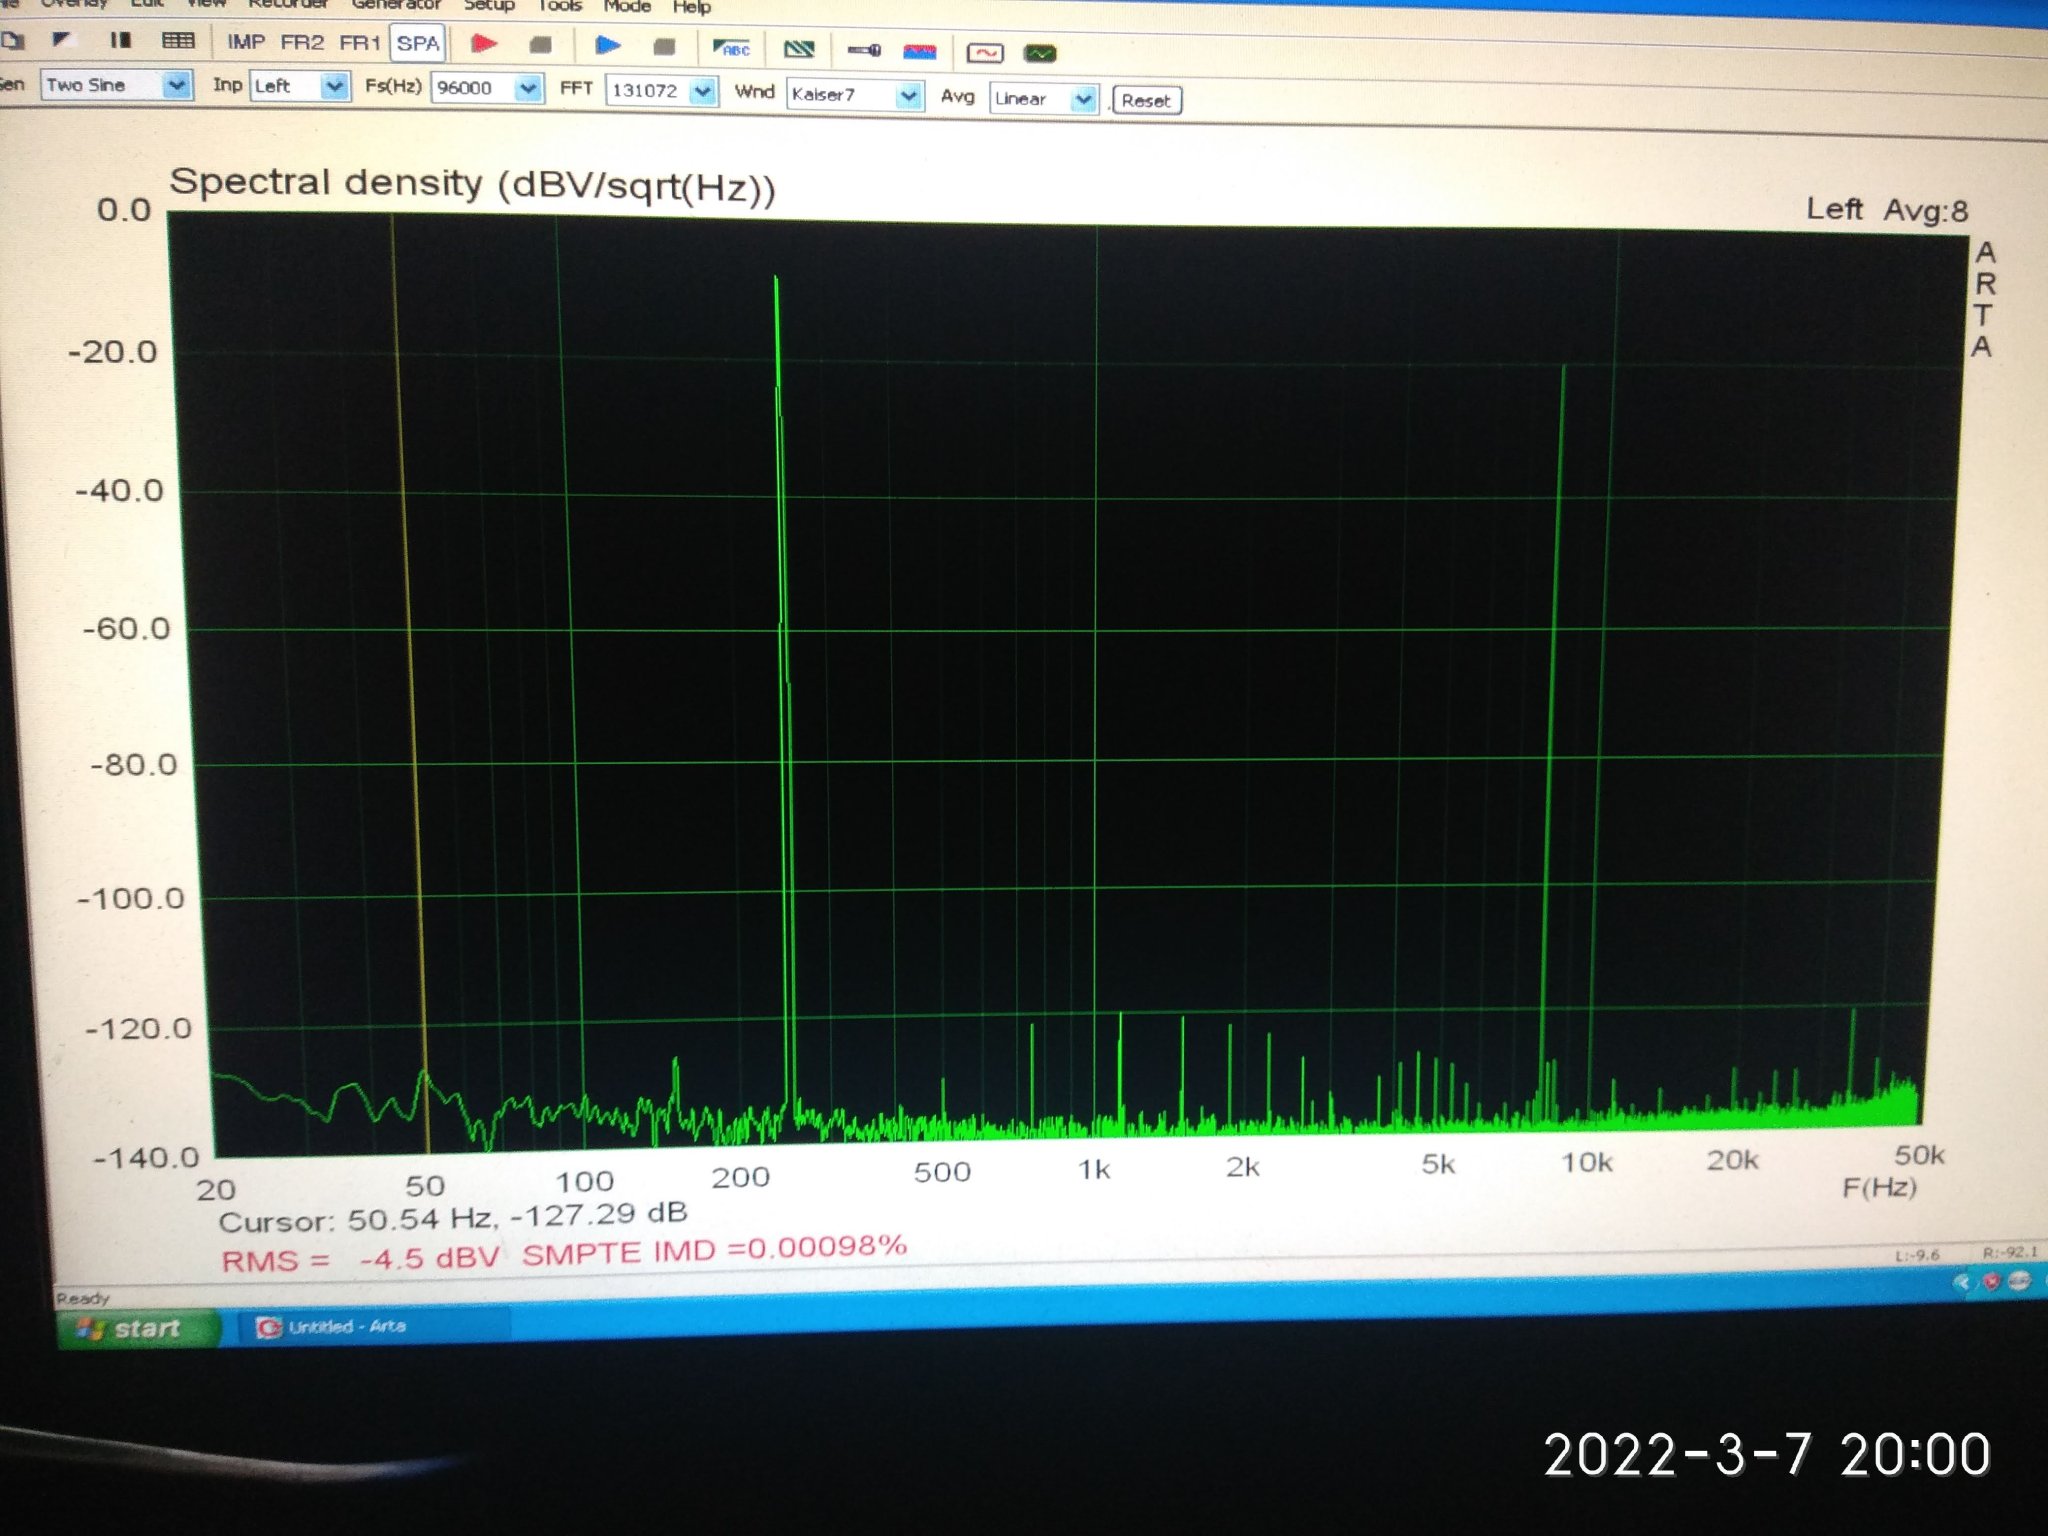The height and width of the screenshot is (1536, 2048).
Task: Click the RMS = -4.5 dBV readout
Action: click(x=360, y=1259)
